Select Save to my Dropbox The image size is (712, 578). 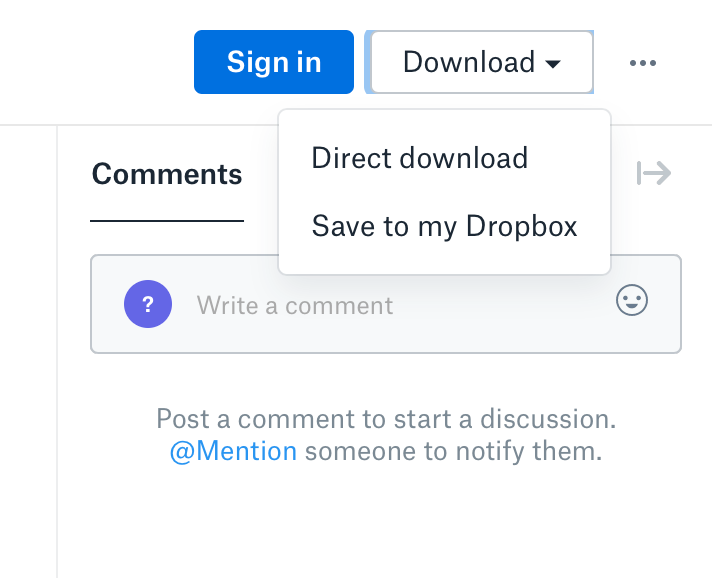click(x=444, y=226)
